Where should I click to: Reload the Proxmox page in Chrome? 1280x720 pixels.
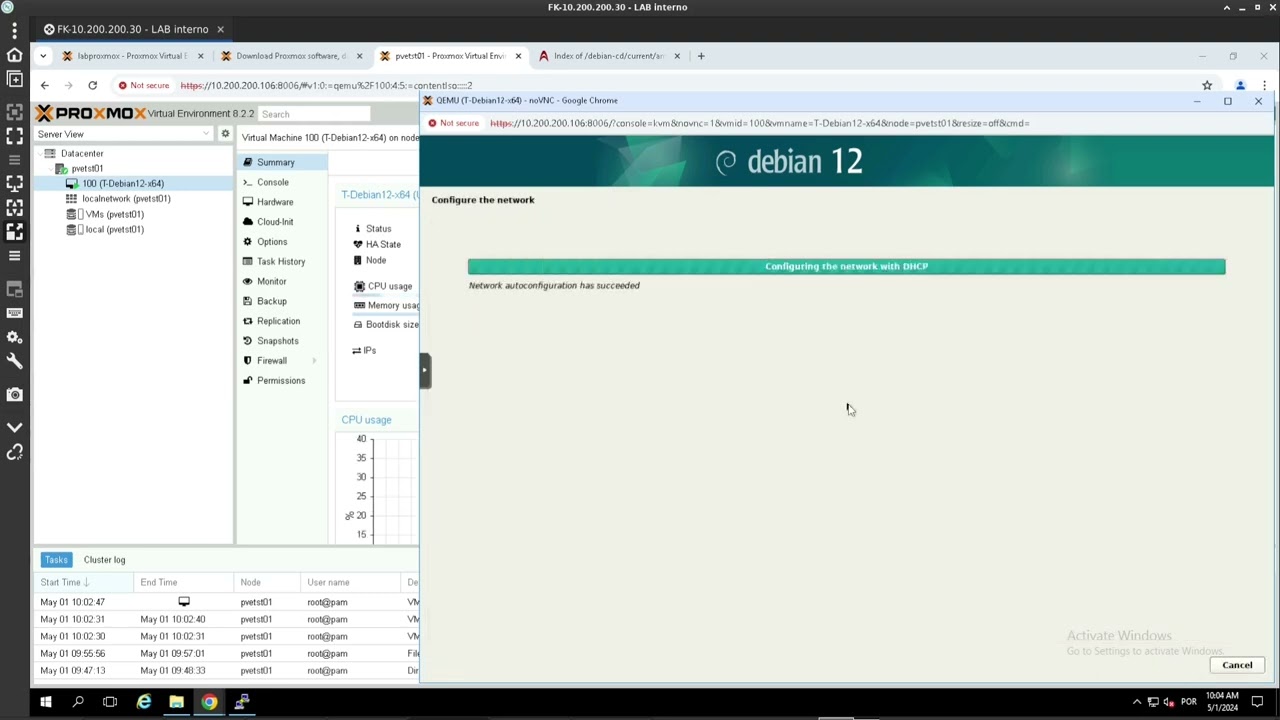[x=92, y=85]
